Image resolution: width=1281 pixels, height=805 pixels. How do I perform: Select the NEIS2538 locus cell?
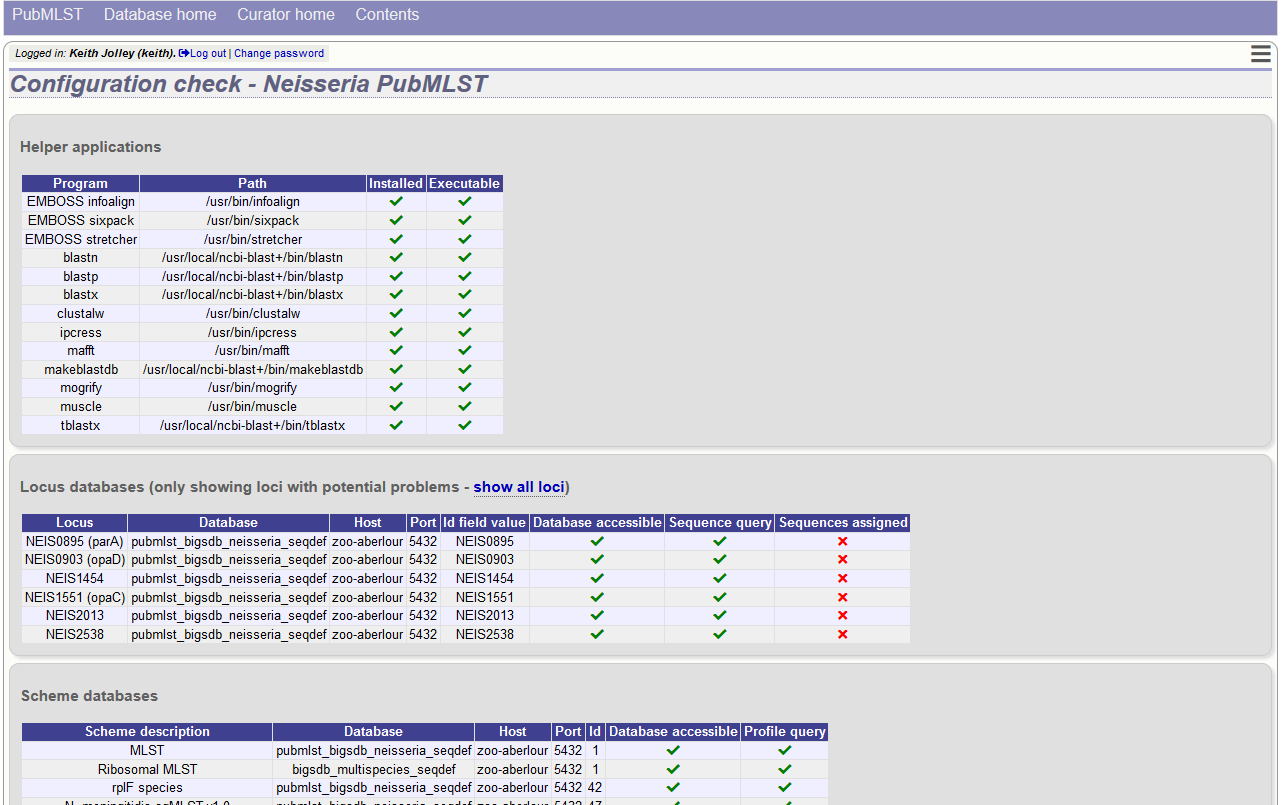click(x=75, y=634)
